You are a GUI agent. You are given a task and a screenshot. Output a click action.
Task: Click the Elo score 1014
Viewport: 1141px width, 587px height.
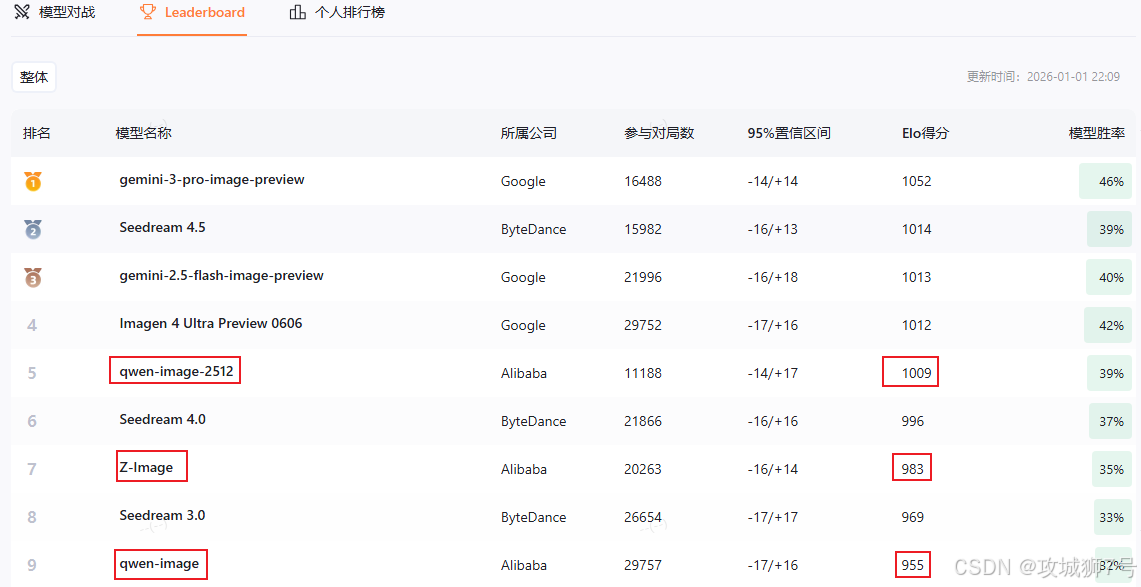pyautogui.click(x=916, y=229)
